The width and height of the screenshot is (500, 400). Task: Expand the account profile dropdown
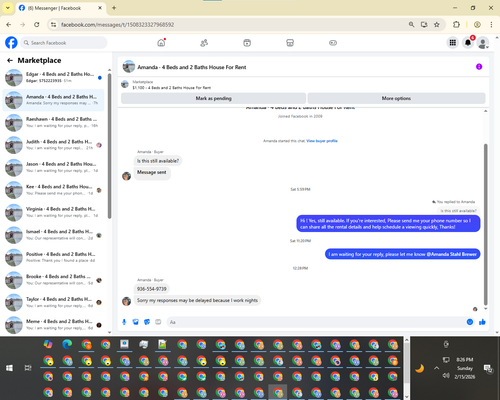click(483, 43)
